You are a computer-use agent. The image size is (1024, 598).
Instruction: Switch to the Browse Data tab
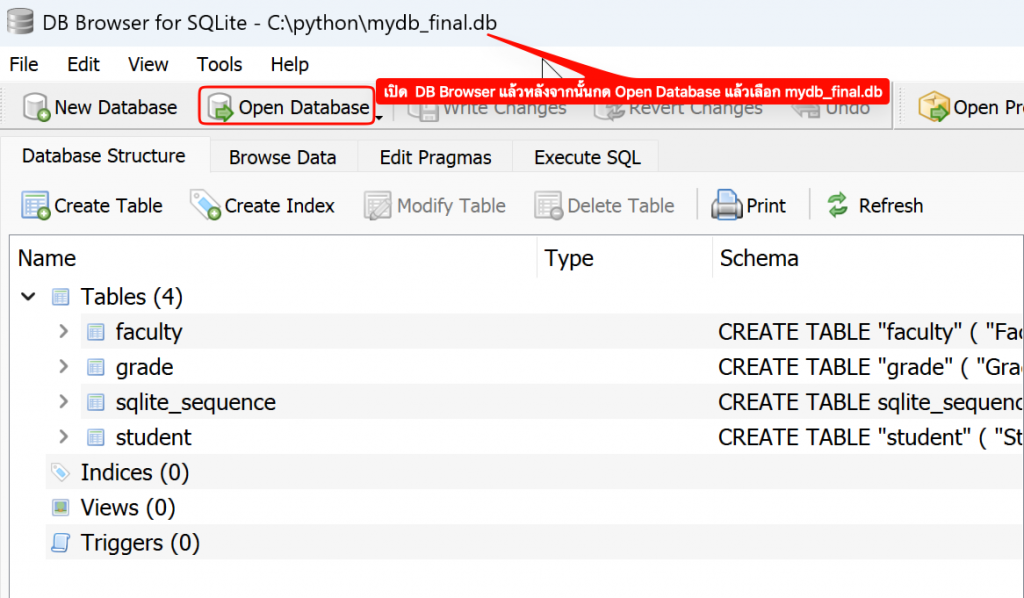[282, 157]
